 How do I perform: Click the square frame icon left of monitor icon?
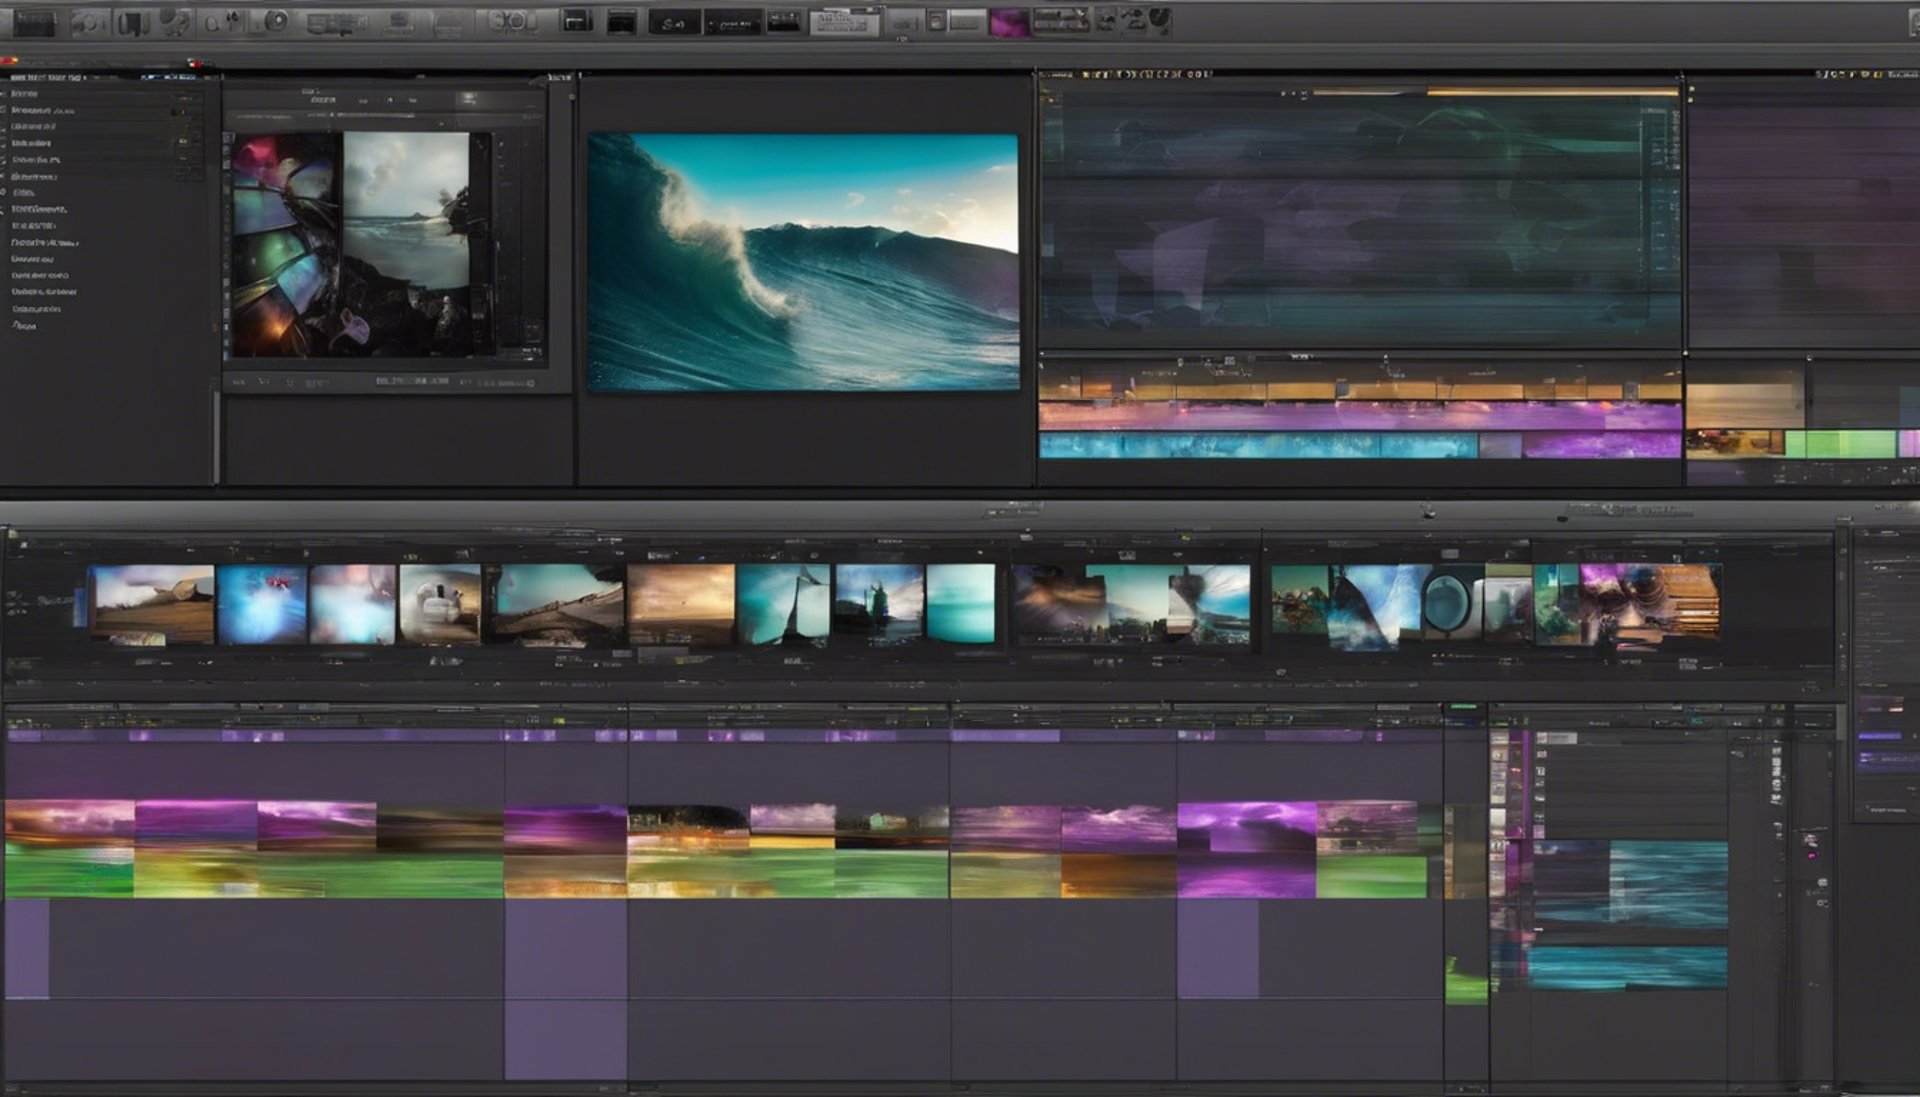coord(576,21)
